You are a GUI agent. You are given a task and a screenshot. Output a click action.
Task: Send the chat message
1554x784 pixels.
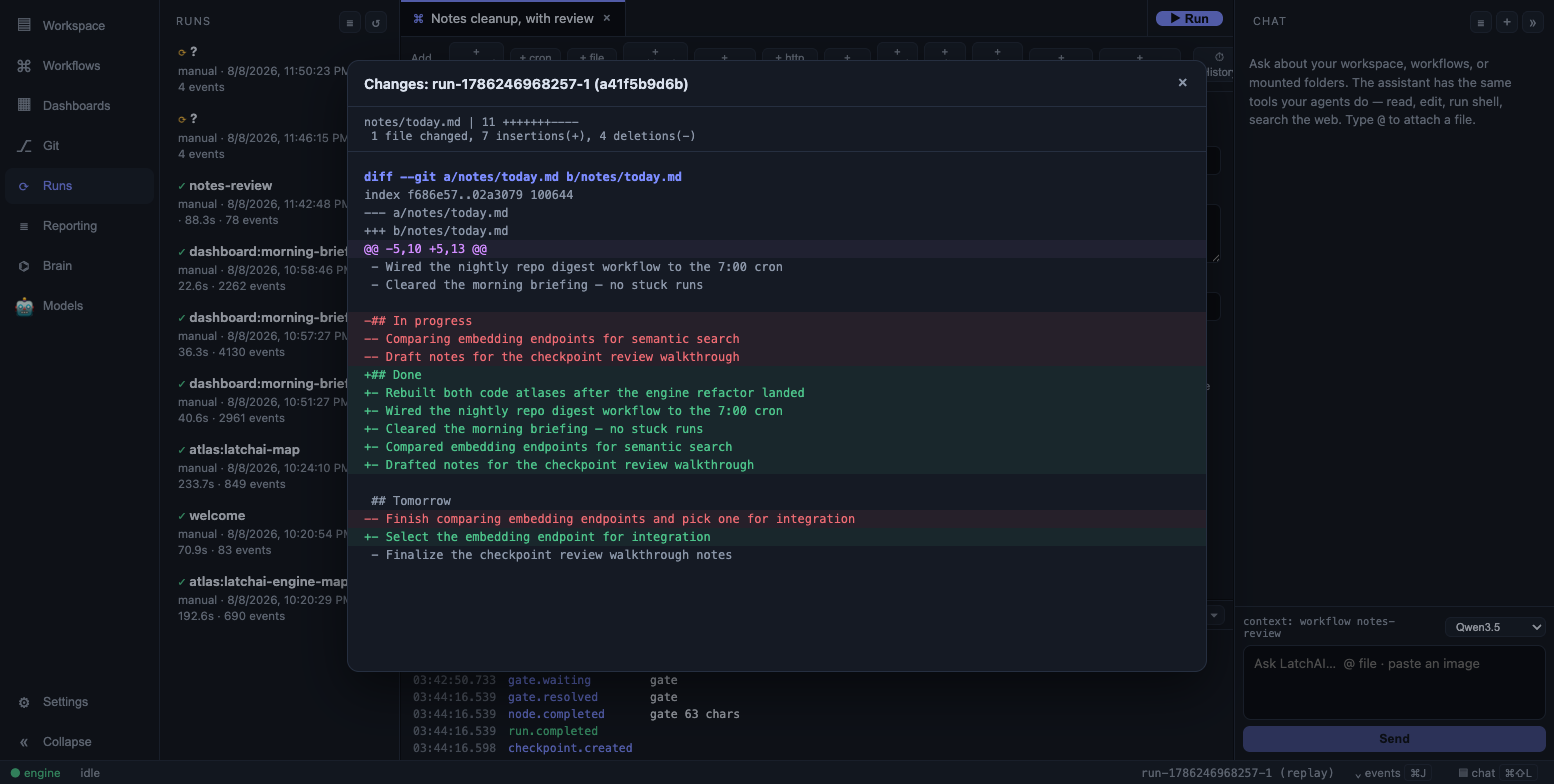tap(1394, 739)
